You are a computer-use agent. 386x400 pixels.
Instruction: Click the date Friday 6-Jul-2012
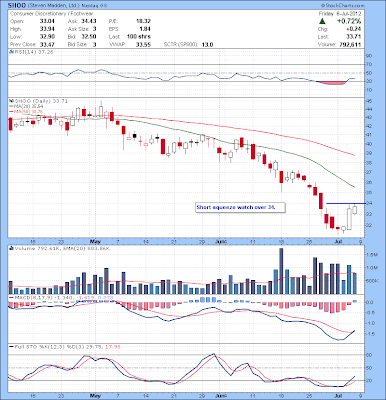pyautogui.click(x=340, y=14)
